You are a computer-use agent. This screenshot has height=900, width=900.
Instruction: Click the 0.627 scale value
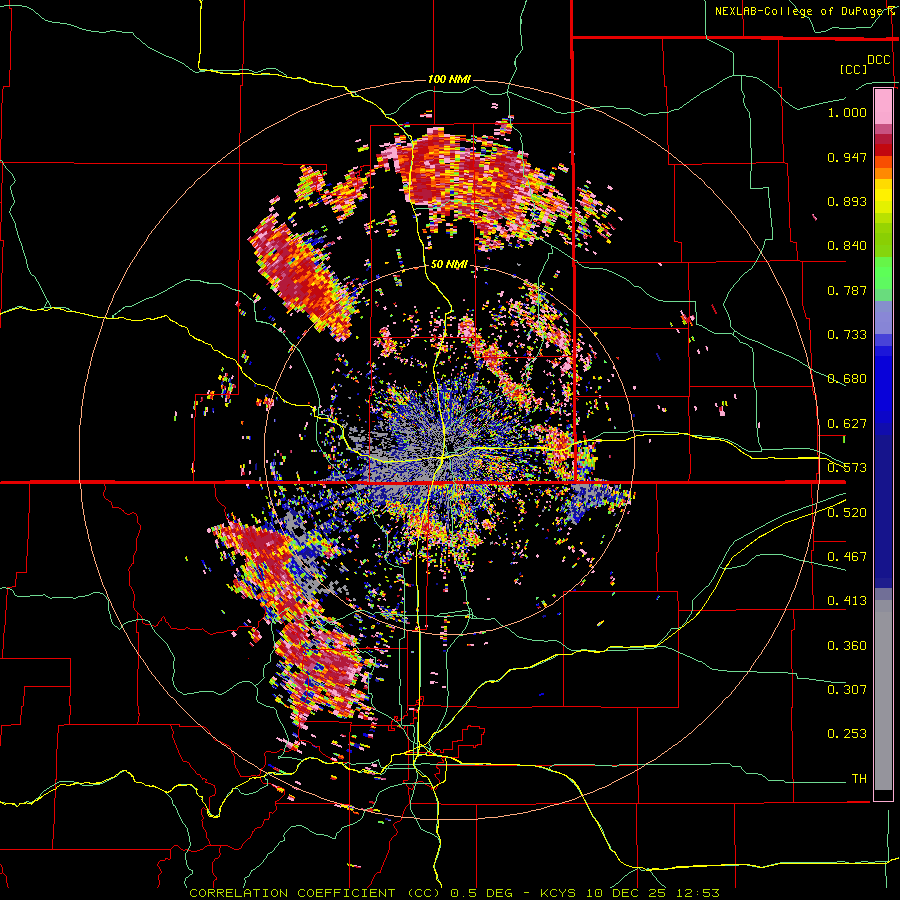pyautogui.click(x=847, y=424)
